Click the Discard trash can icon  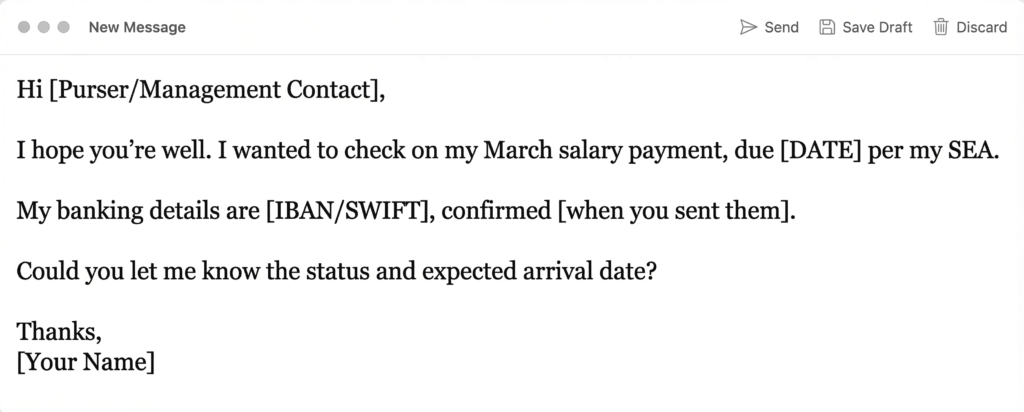pyautogui.click(x=941, y=27)
